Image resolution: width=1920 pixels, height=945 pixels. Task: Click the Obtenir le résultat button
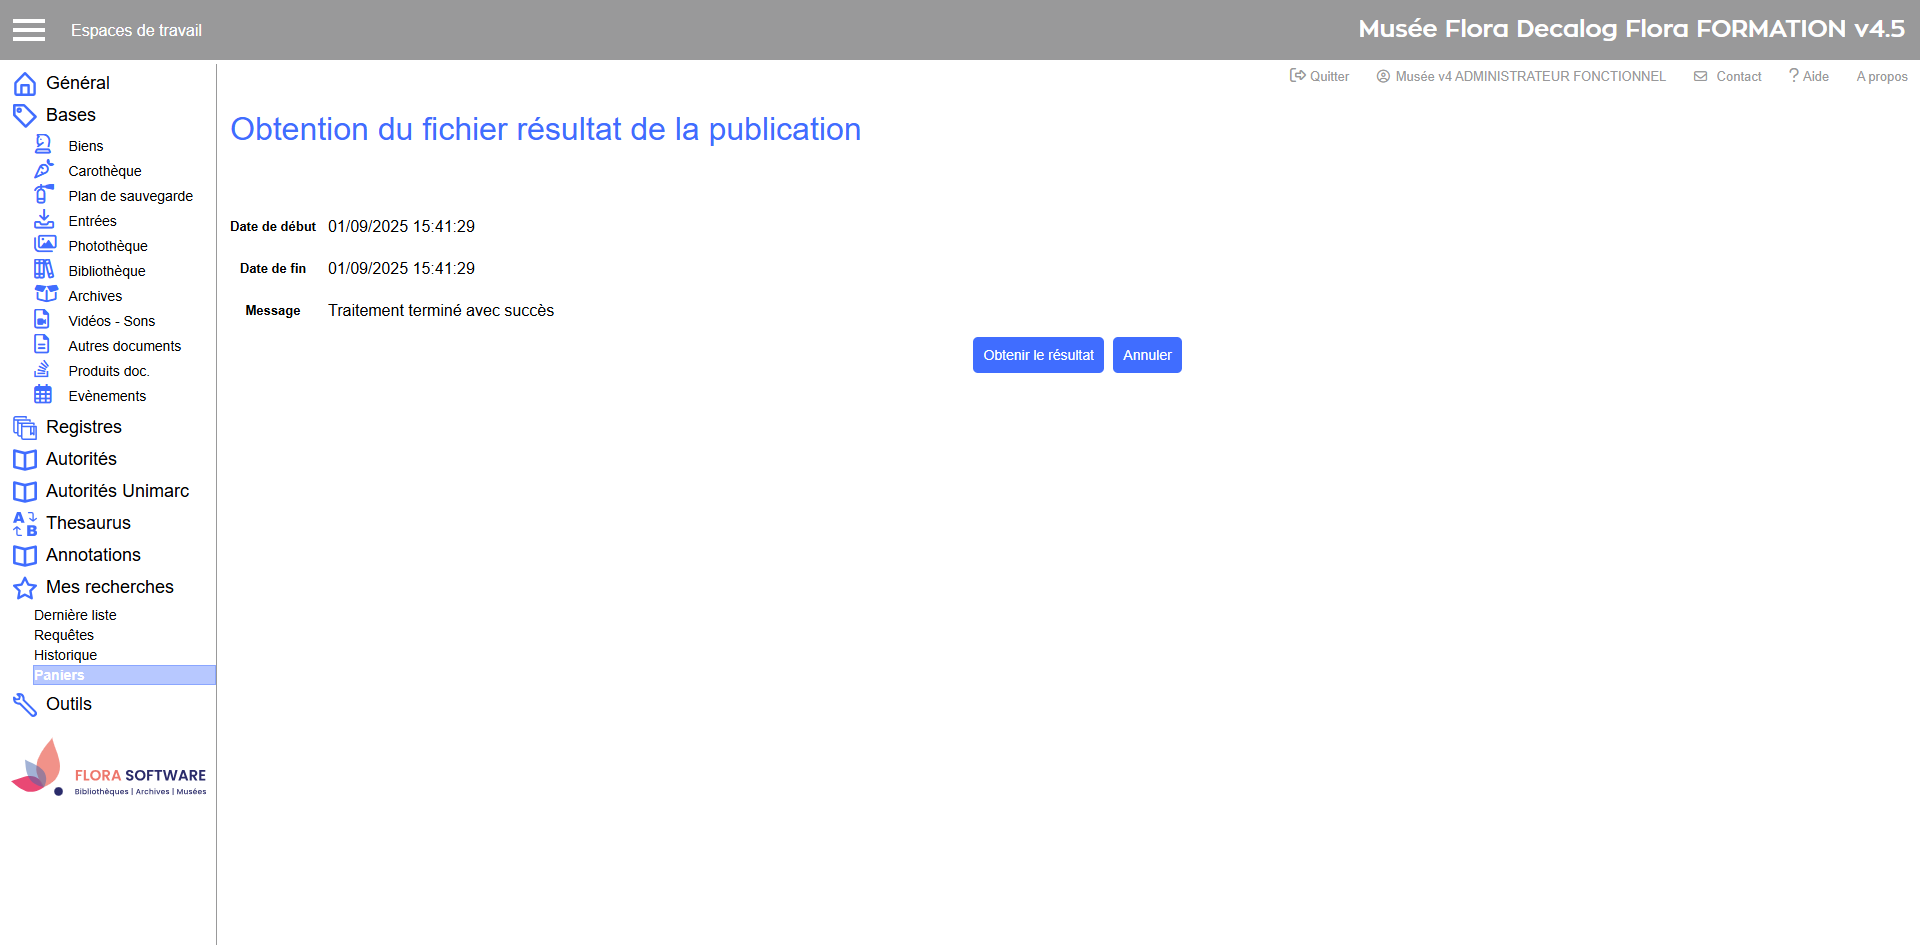(1037, 355)
